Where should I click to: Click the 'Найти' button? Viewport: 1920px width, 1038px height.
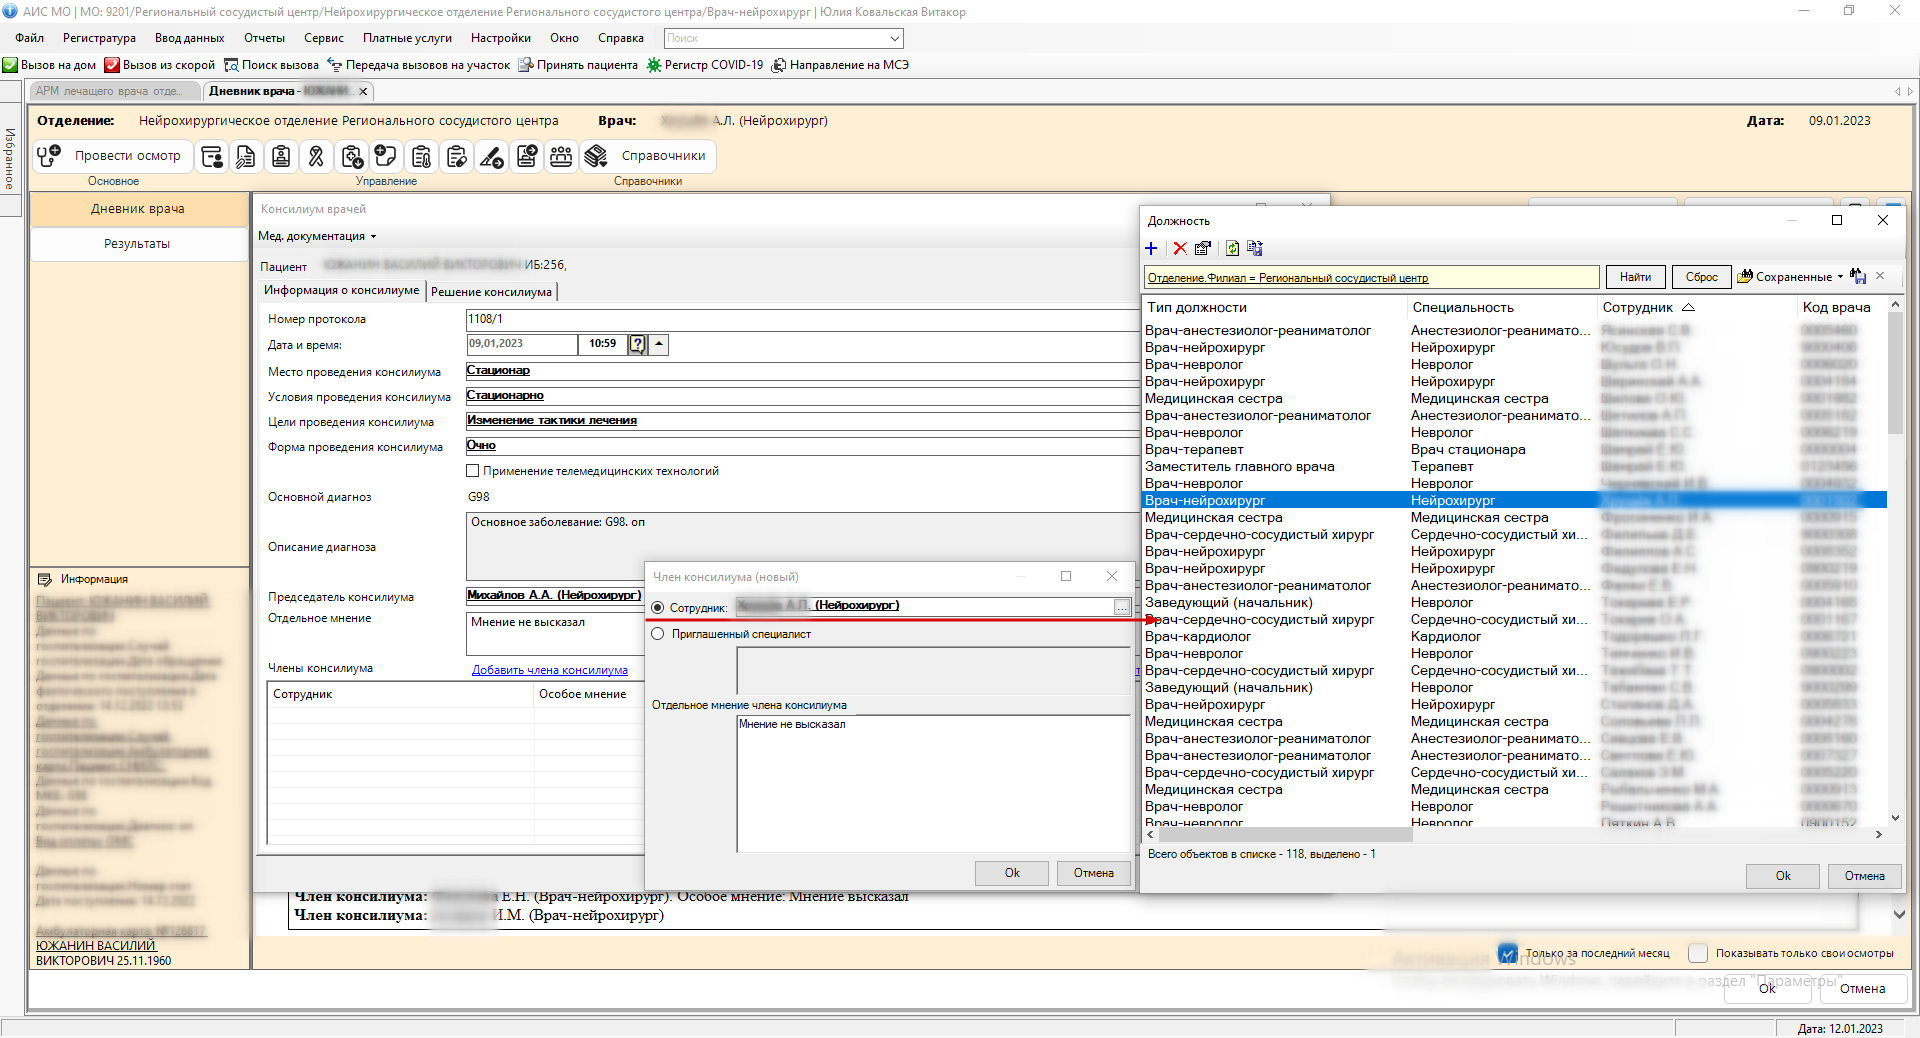(1635, 277)
